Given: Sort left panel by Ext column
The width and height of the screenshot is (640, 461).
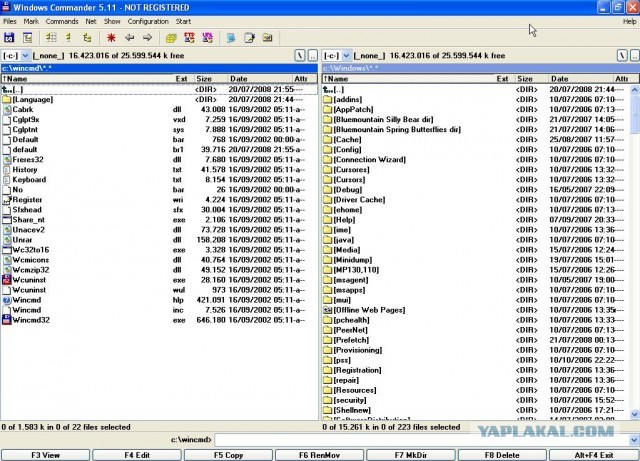Looking at the screenshot, I should coord(183,79).
